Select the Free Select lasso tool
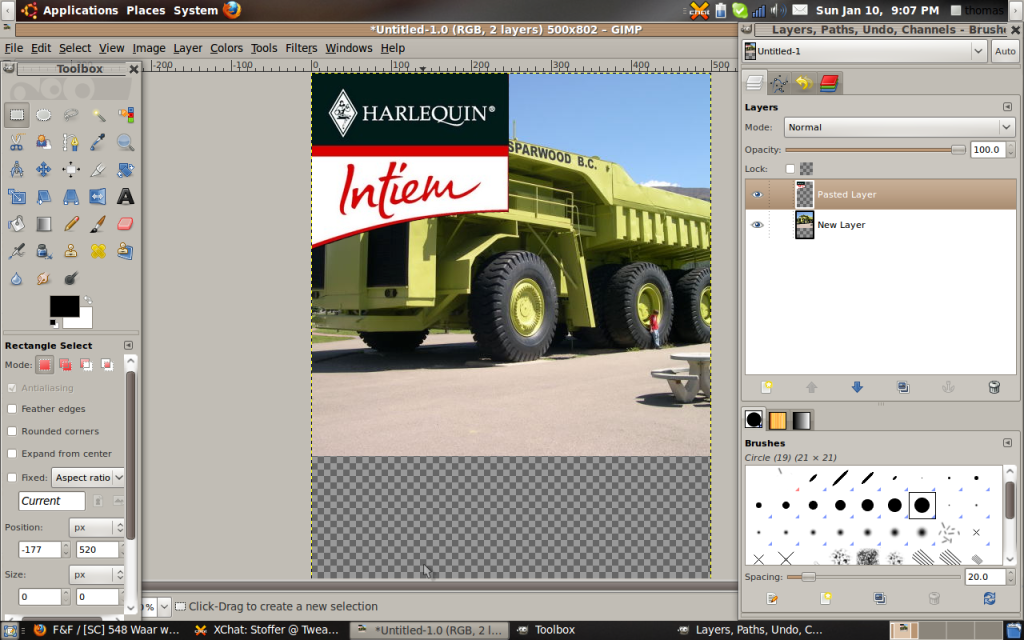Viewport: 1024px width, 640px height. [x=71, y=115]
